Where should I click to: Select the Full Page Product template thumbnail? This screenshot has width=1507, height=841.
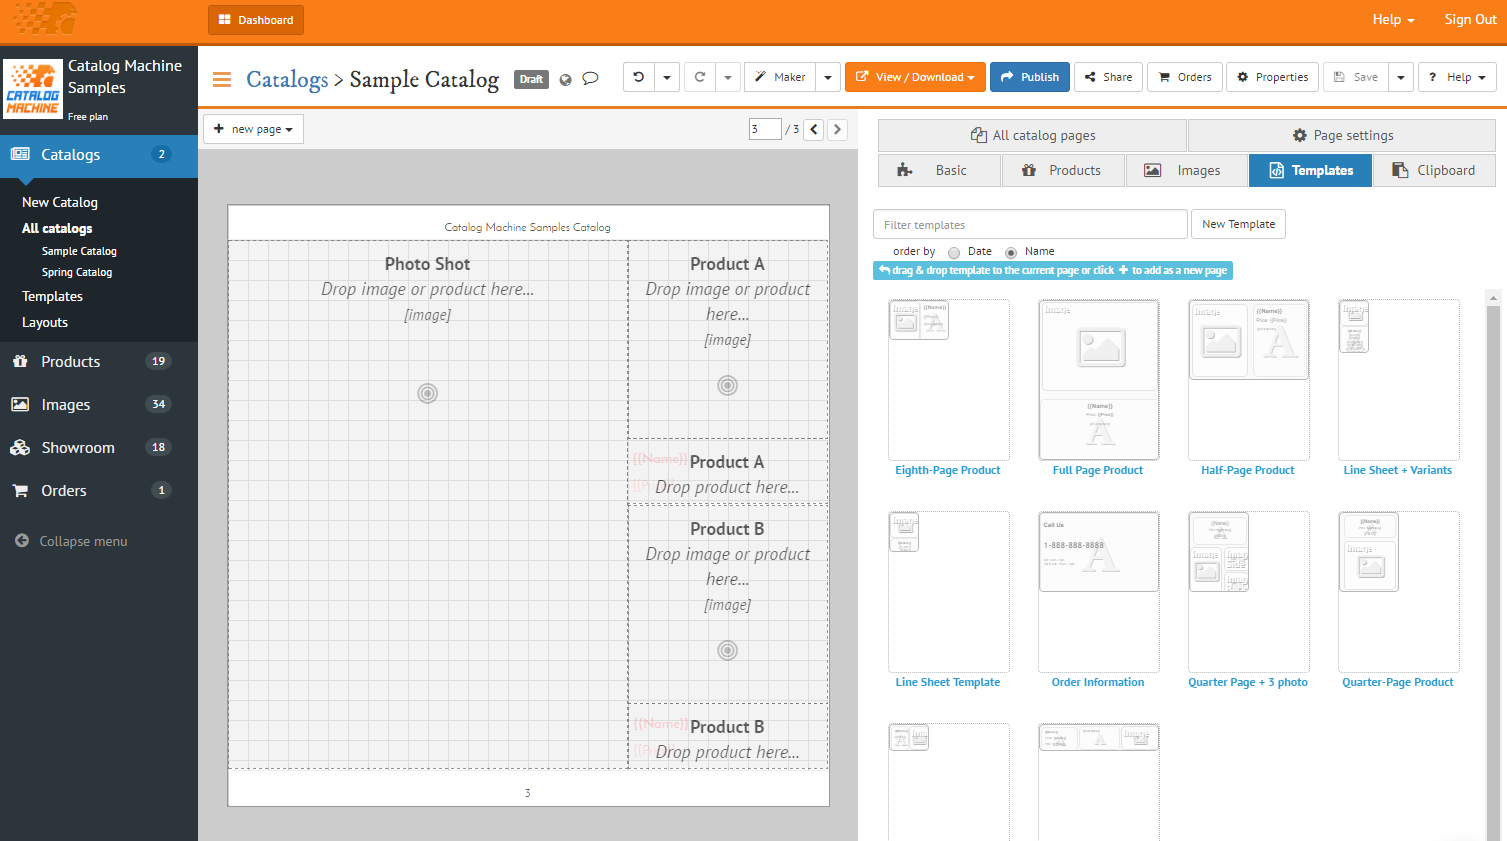pyautogui.click(x=1098, y=380)
